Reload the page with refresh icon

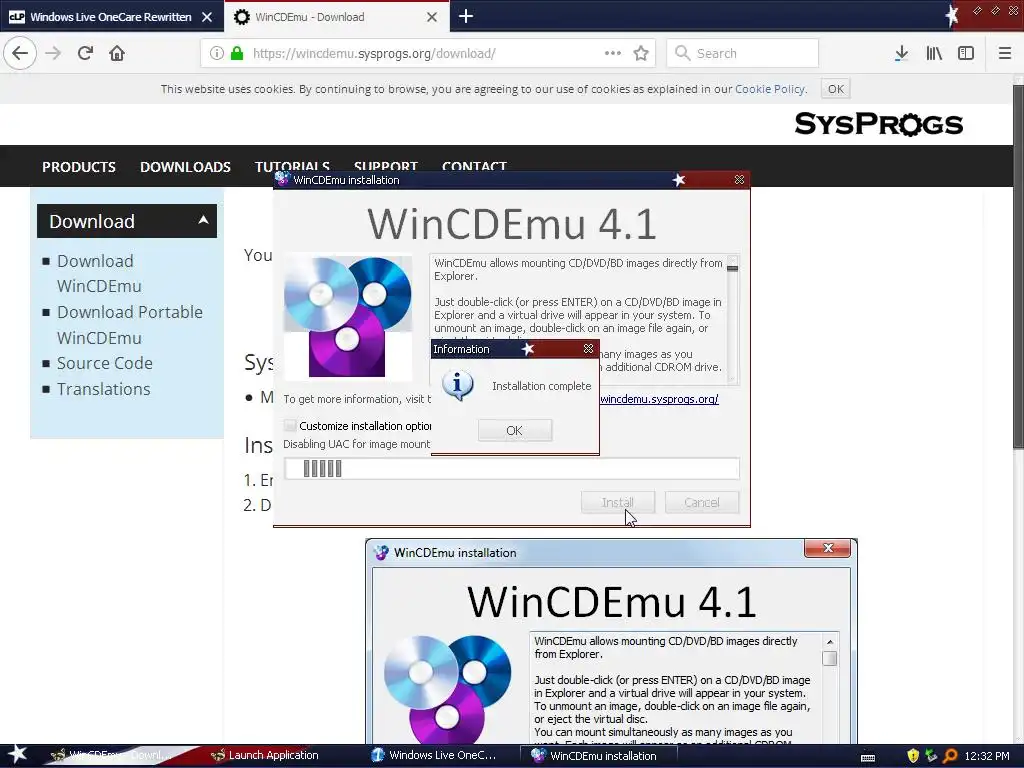coord(85,53)
